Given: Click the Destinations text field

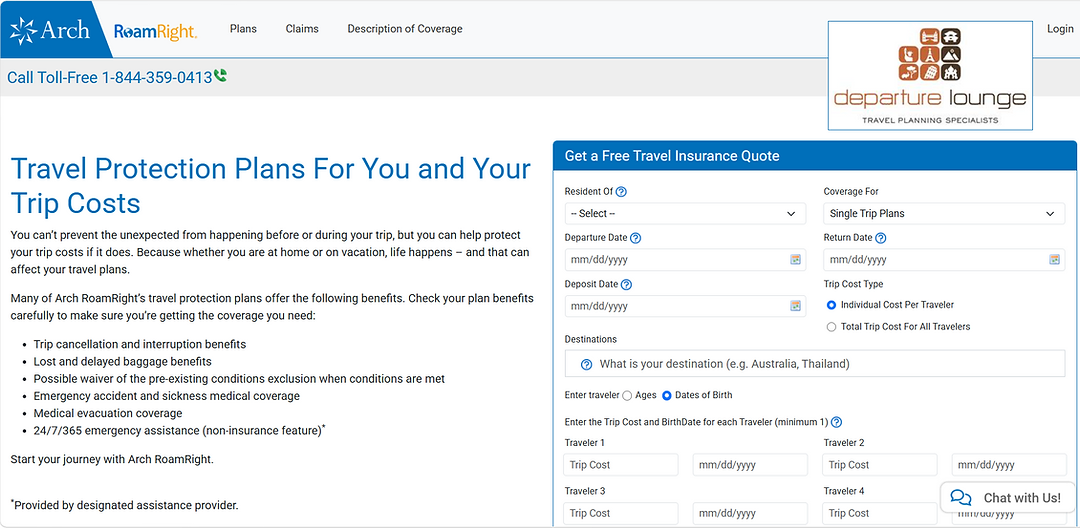Looking at the screenshot, I should click(x=815, y=364).
